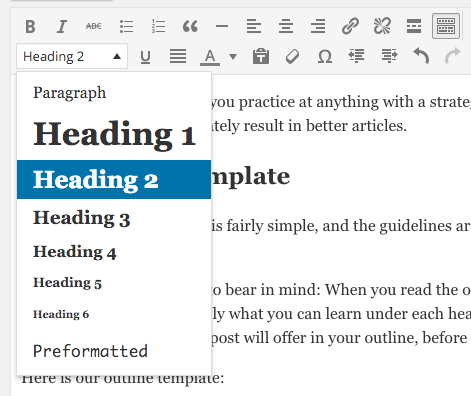The image size is (471, 396).
Task: Insert a horizontal line
Action: [x=222, y=26]
